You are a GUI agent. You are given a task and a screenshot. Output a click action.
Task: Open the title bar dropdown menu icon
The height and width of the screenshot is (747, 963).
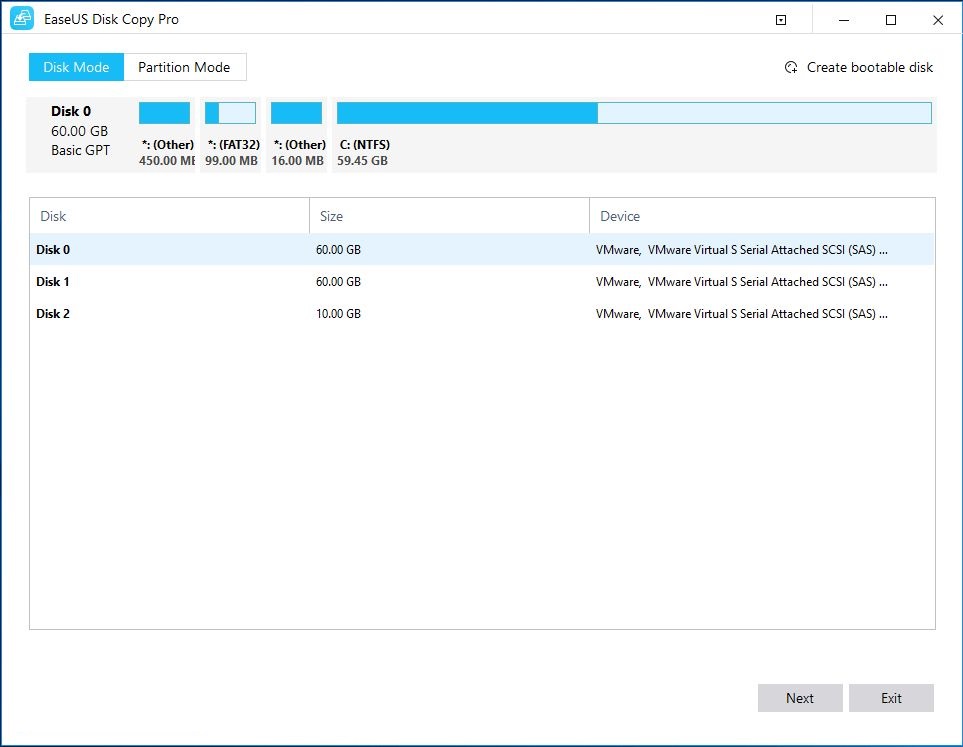tap(781, 20)
